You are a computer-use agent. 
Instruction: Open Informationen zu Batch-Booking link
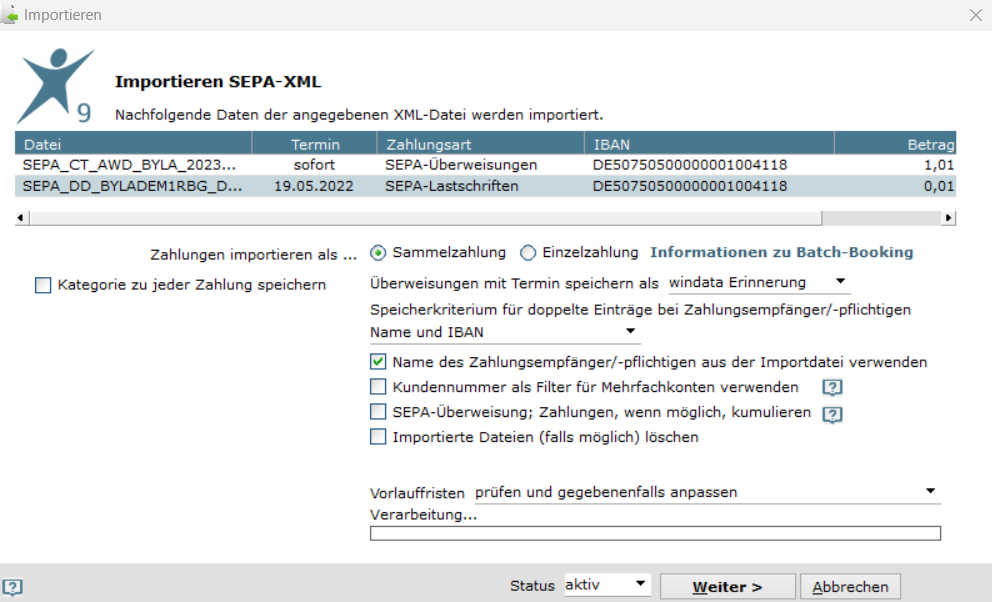pyautogui.click(x=782, y=252)
